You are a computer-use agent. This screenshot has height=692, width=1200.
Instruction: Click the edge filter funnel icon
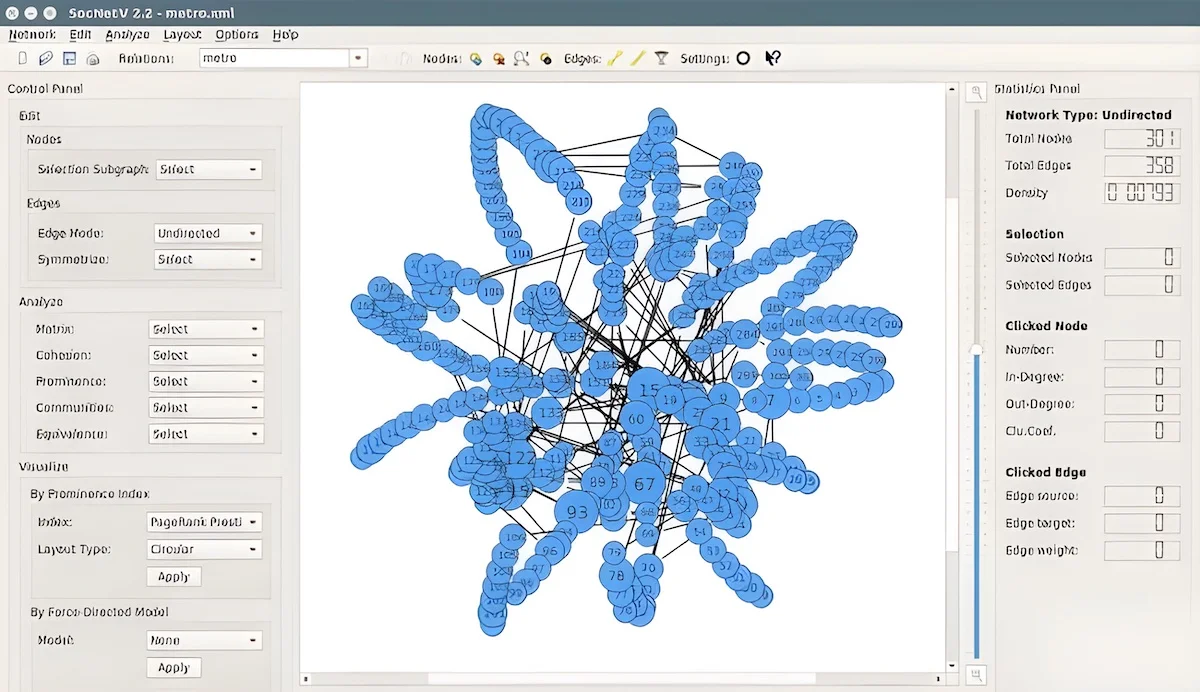point(661,58)
